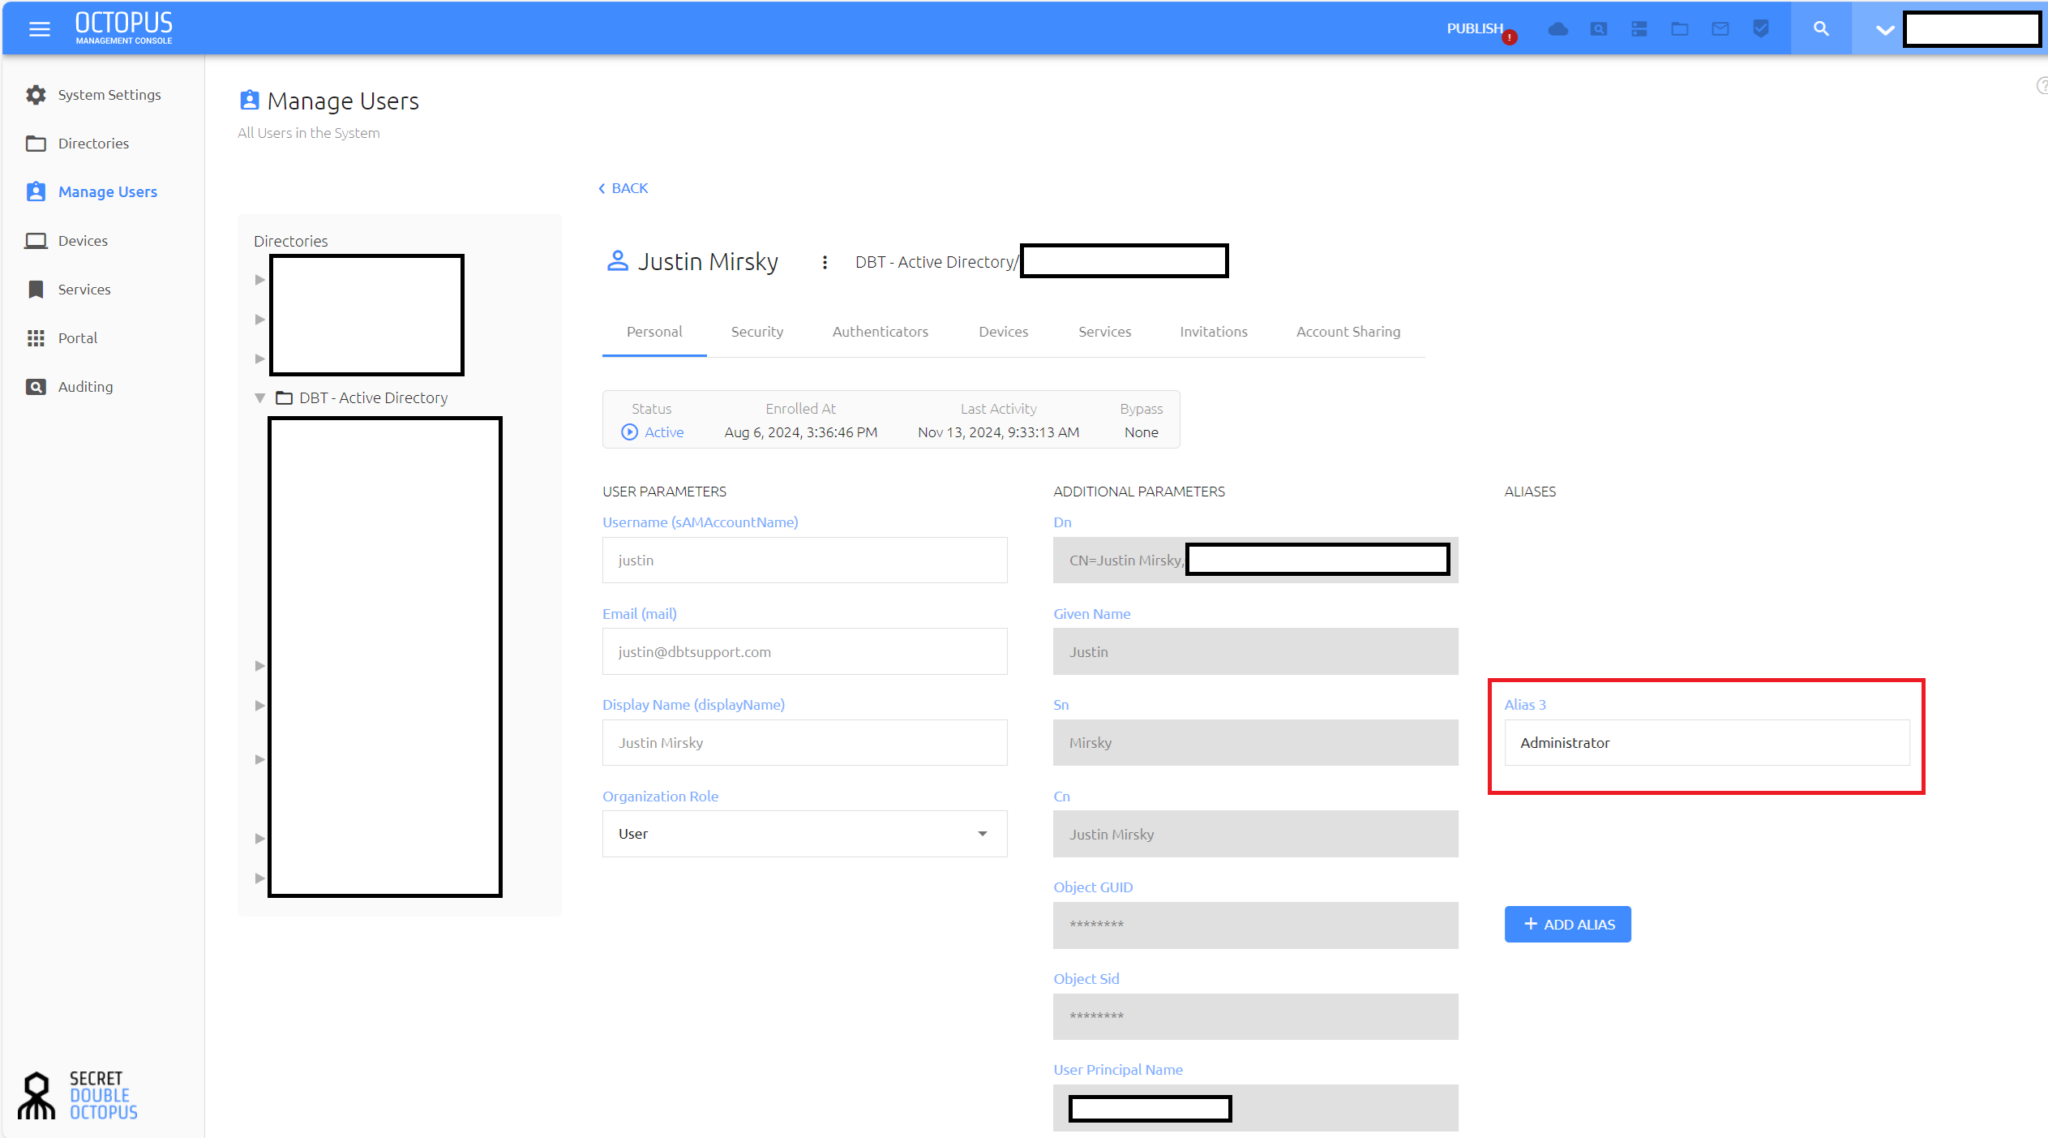Viewport: 2048px width, 1138px height.
Task: Open the account dropdown chevron in top right
Action: pyautogui.click(x=1883, y=28)
